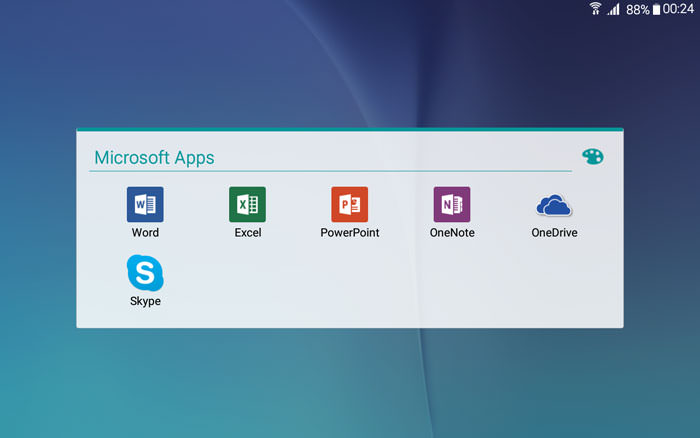
Task: Tap the cellular signal bars icon
Action: (614, 9)
